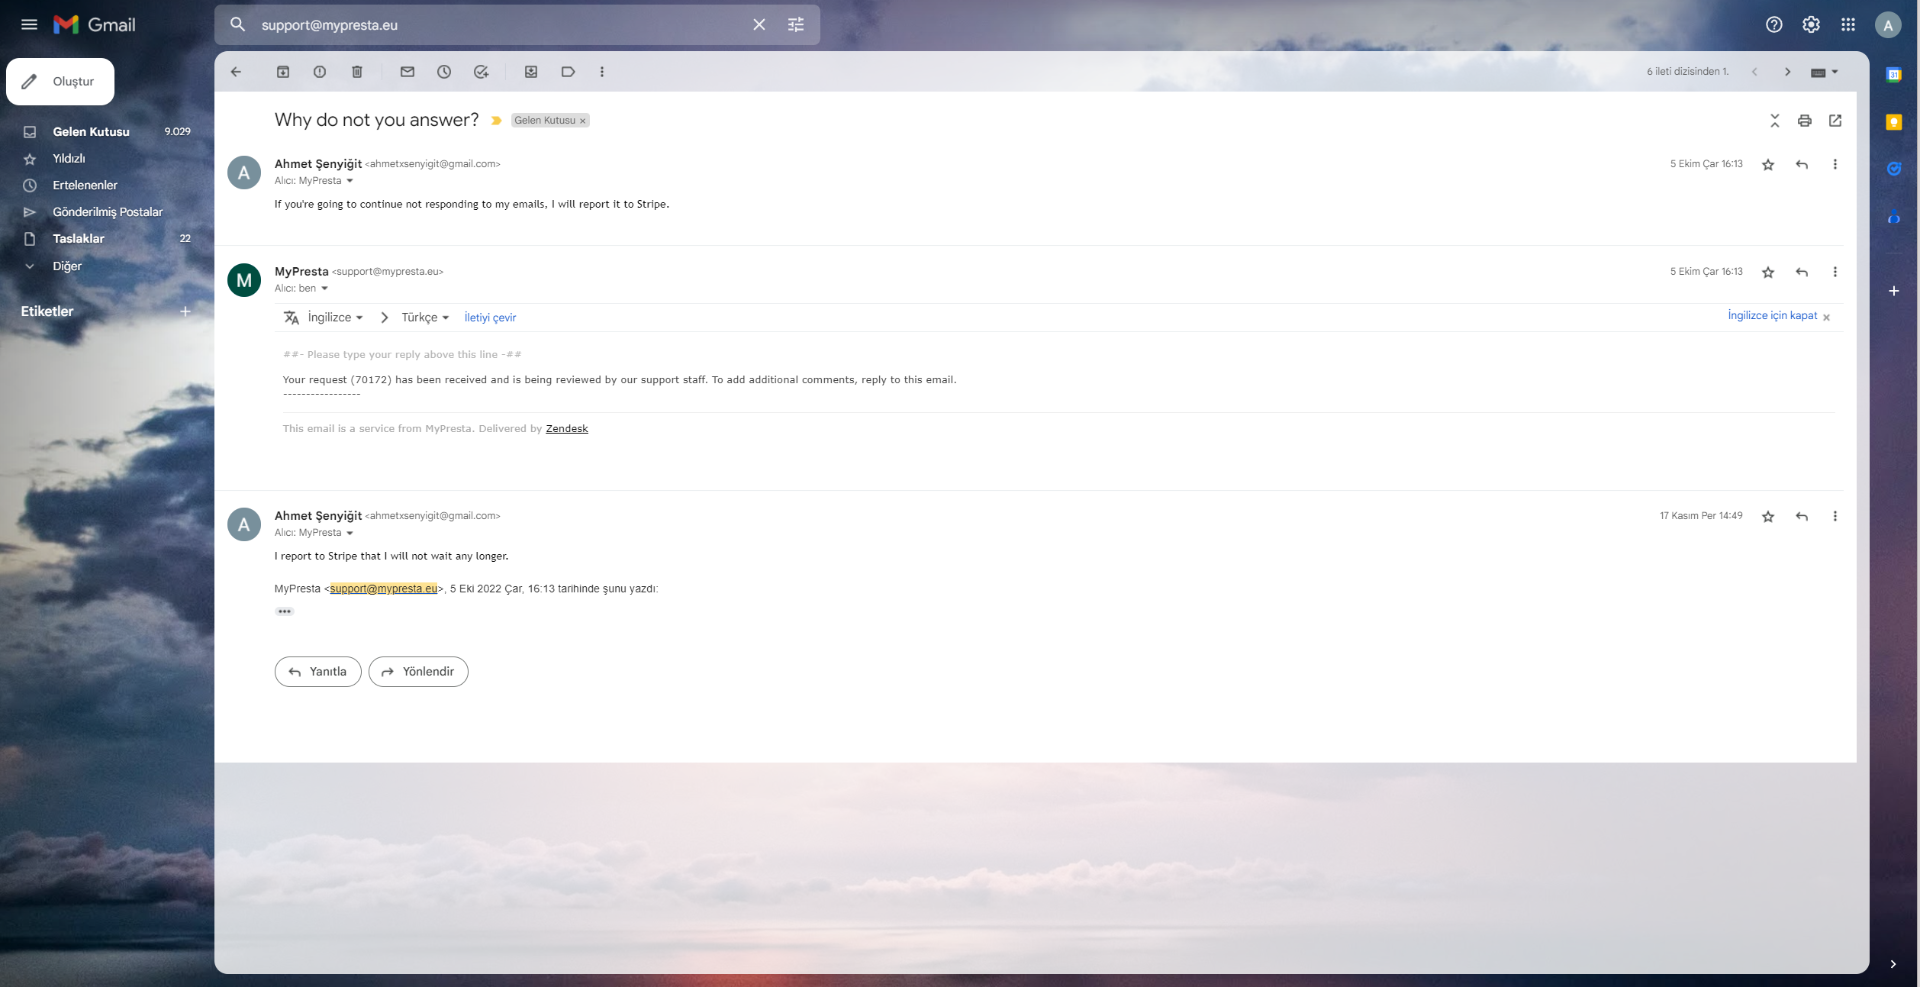Reply to the MyPresta message
The image size is (1920, 987).
click(x=1802, y=273)
